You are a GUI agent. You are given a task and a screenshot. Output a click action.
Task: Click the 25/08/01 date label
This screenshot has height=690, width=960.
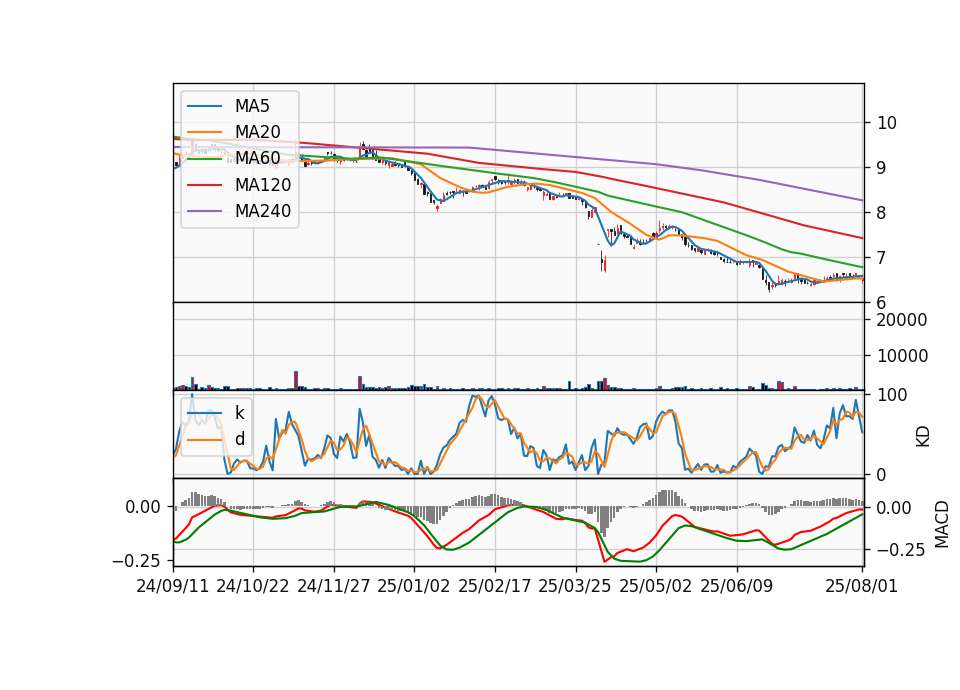point(861,586)
